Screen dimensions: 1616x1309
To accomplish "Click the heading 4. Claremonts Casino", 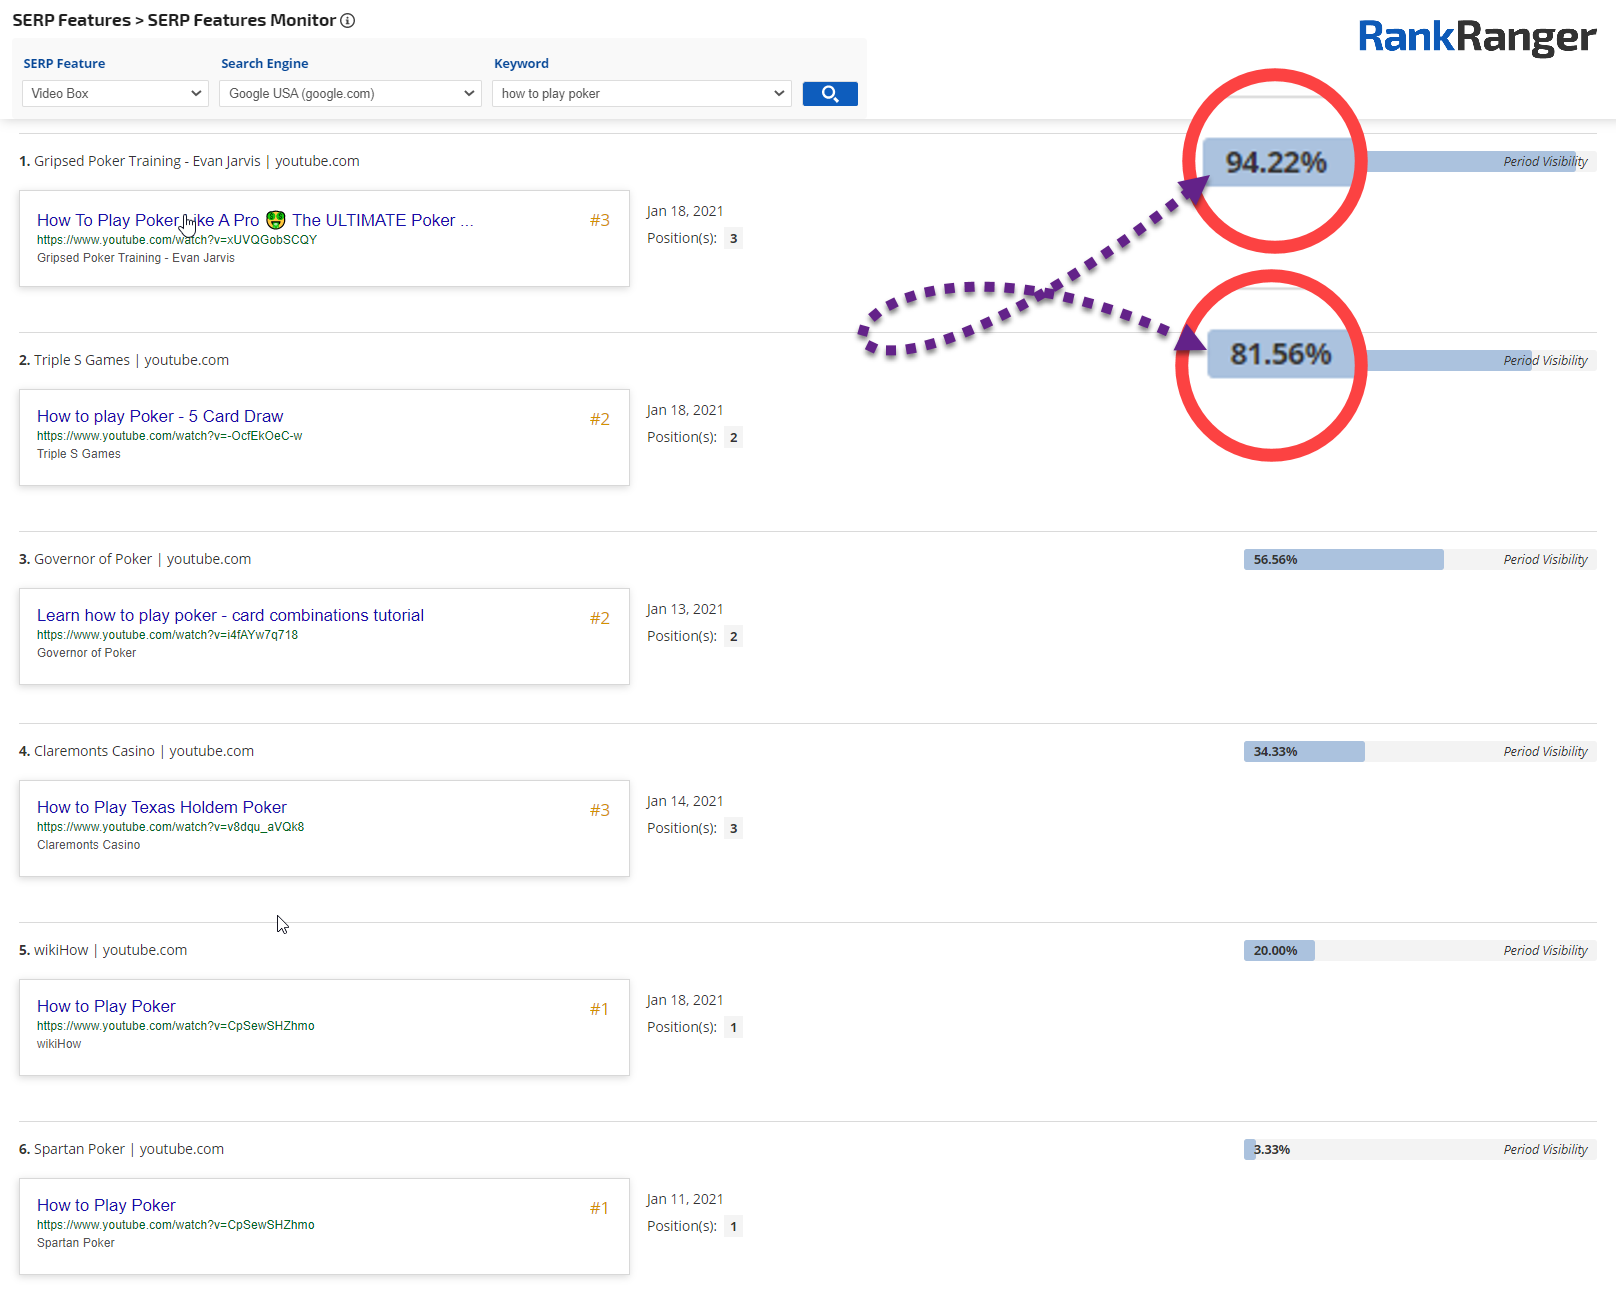I will click(136, 751).
